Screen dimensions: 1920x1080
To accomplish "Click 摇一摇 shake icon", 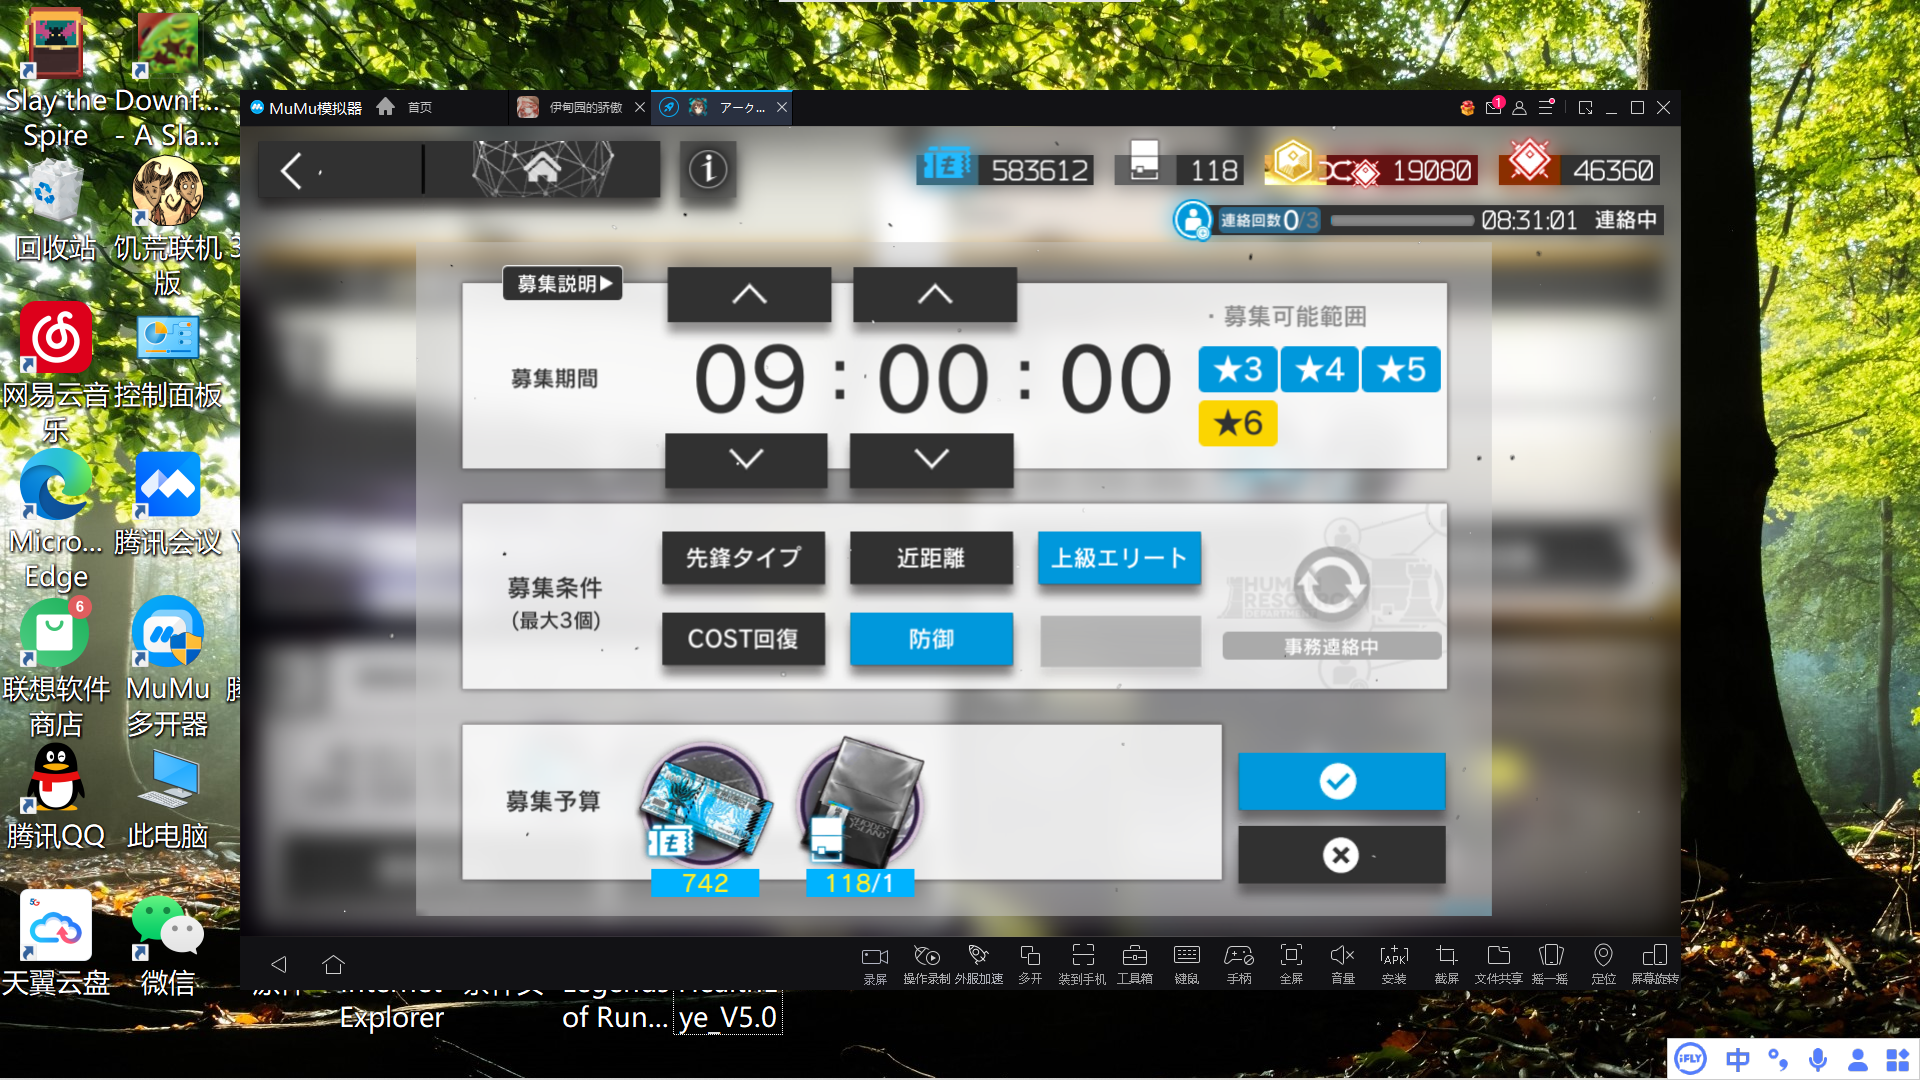I will [1550, 965].
